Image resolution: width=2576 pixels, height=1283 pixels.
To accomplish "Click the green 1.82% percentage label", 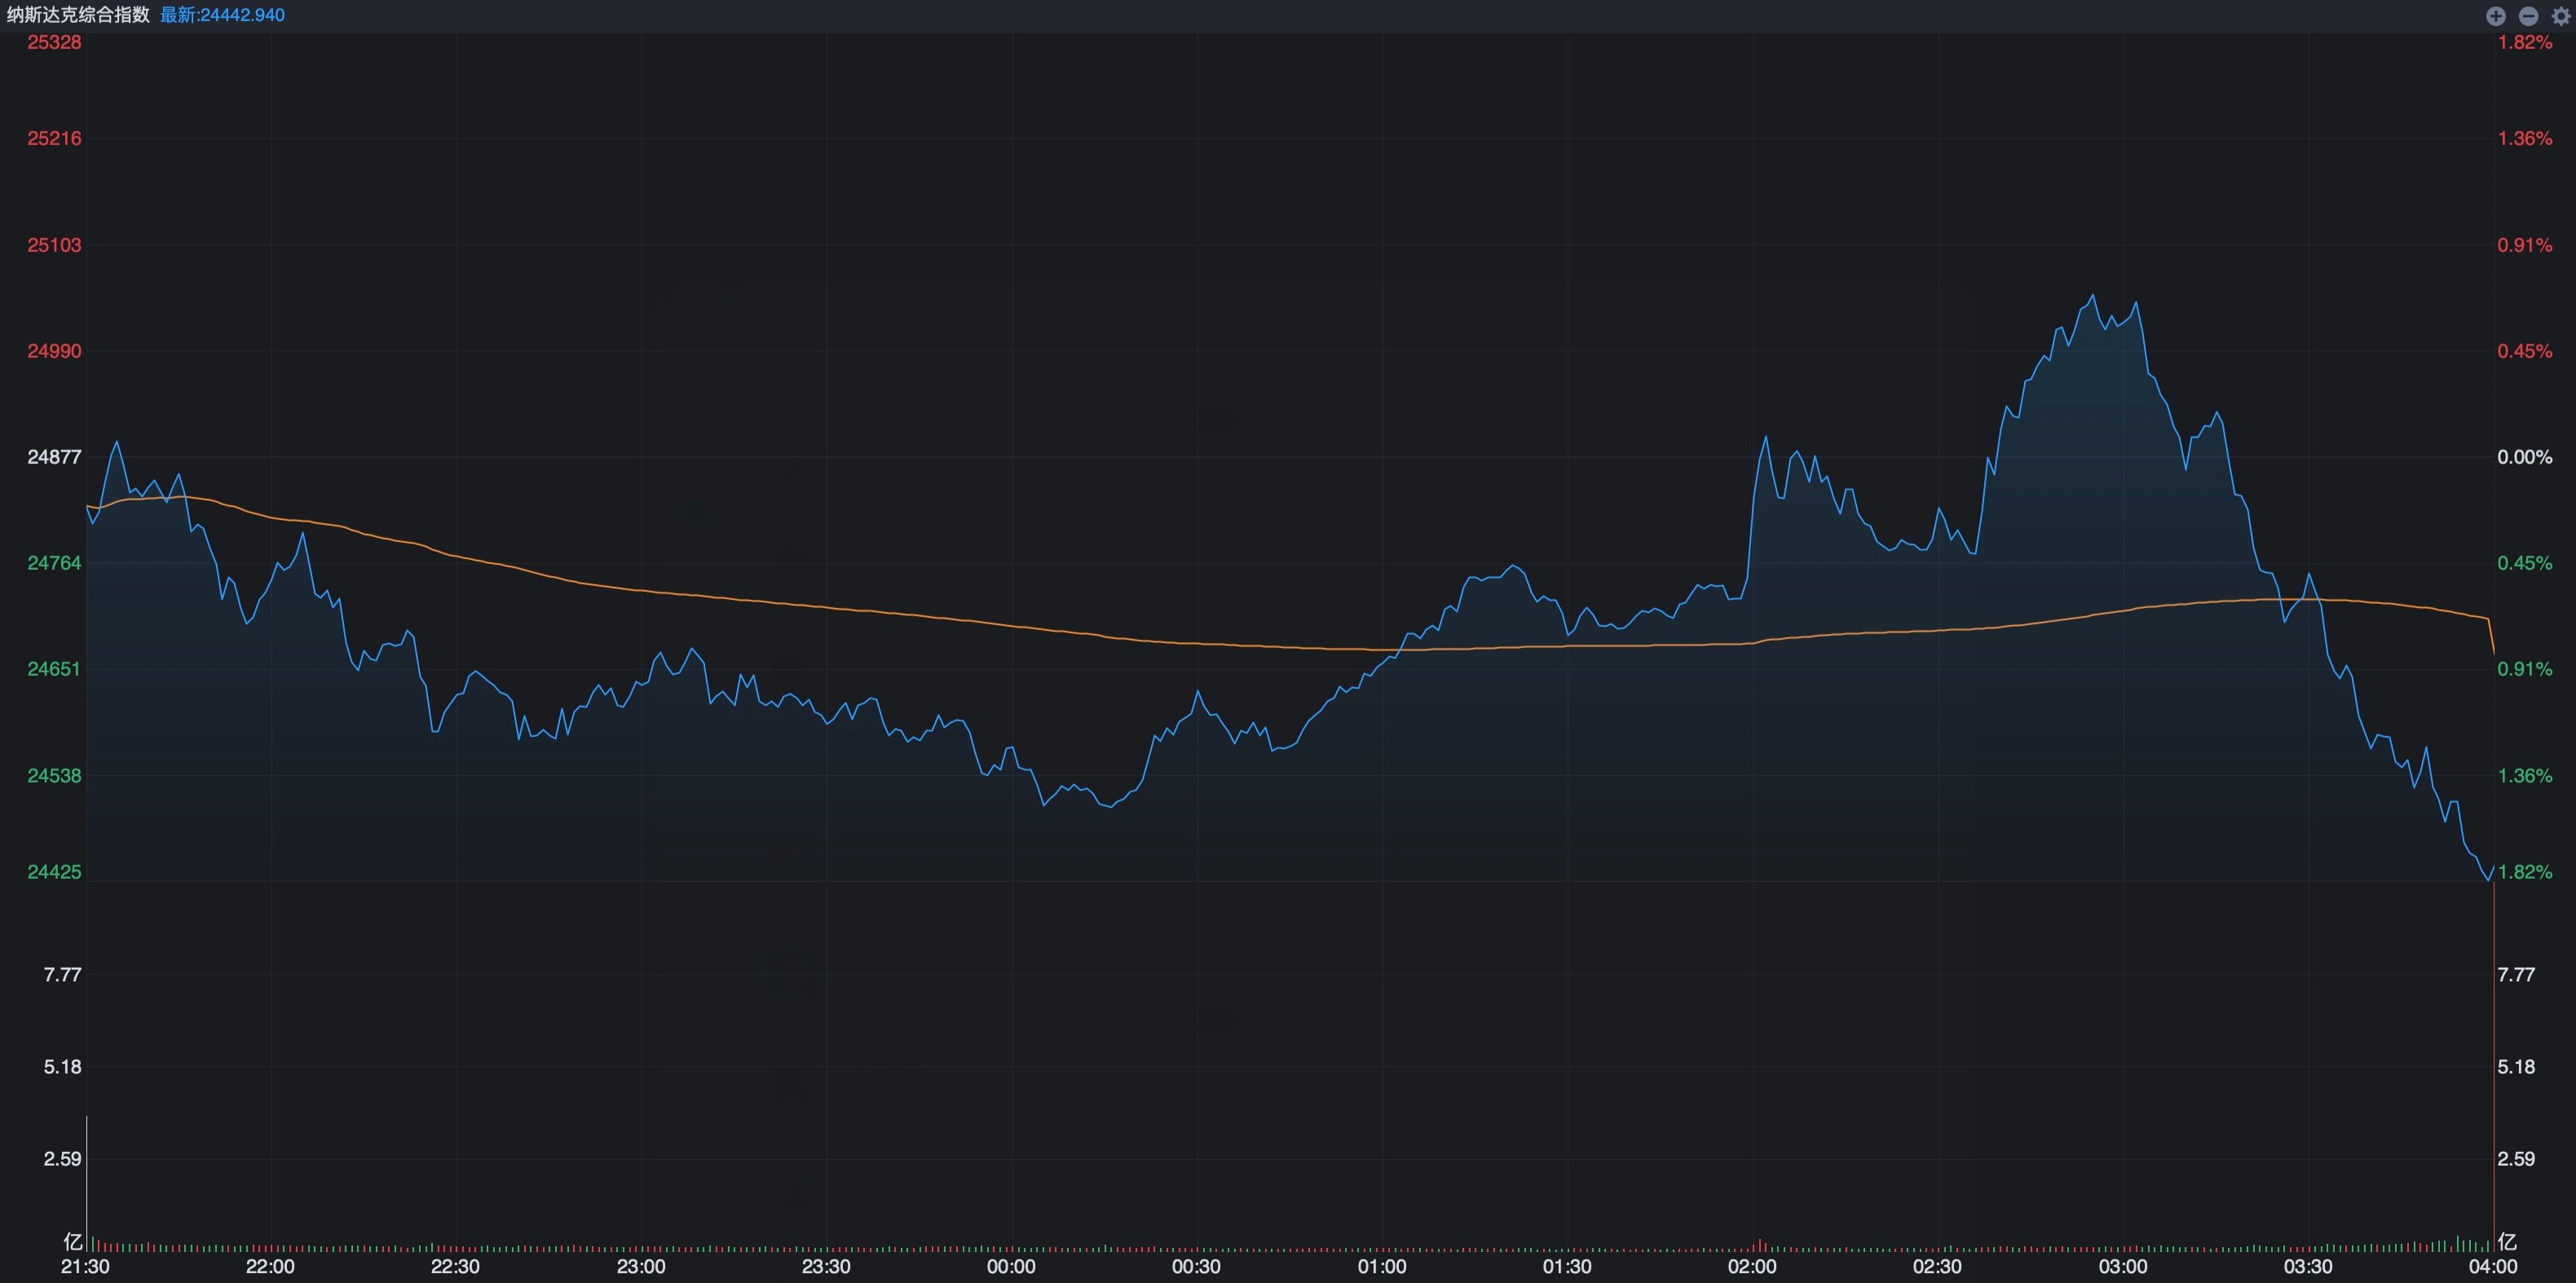I will (x=2525, y=872).
